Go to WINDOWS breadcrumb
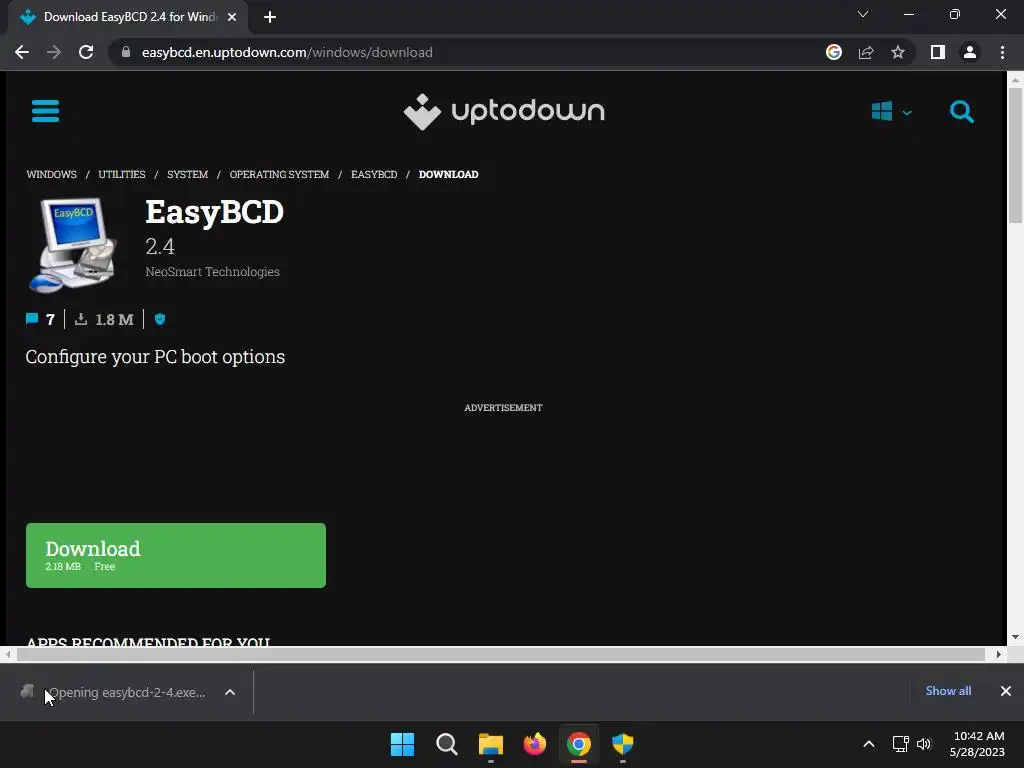Viewport: 1024px width, 768px height. click(52, 174)
